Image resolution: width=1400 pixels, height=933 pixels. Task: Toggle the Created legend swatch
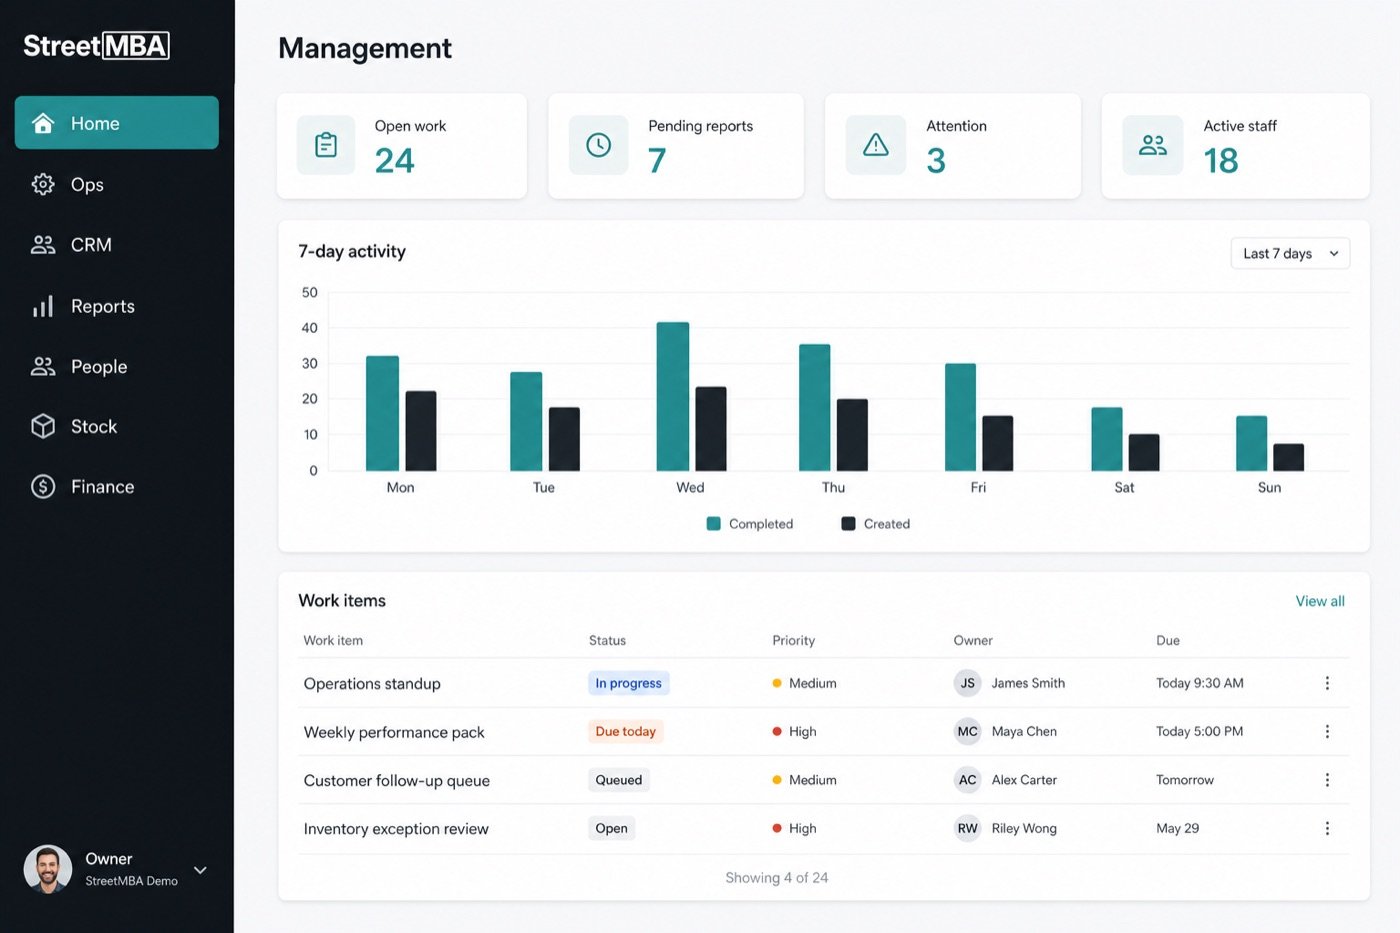(x=848, y=523)
